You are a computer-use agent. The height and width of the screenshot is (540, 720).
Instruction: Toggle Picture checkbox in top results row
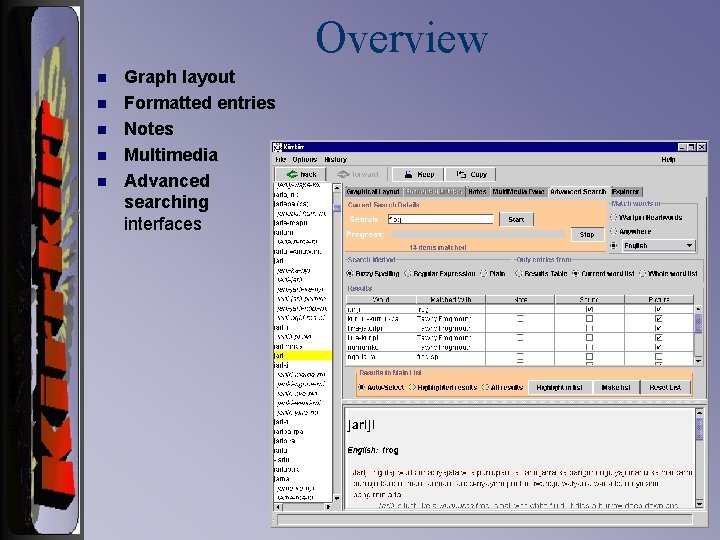[x=658, y=309]
